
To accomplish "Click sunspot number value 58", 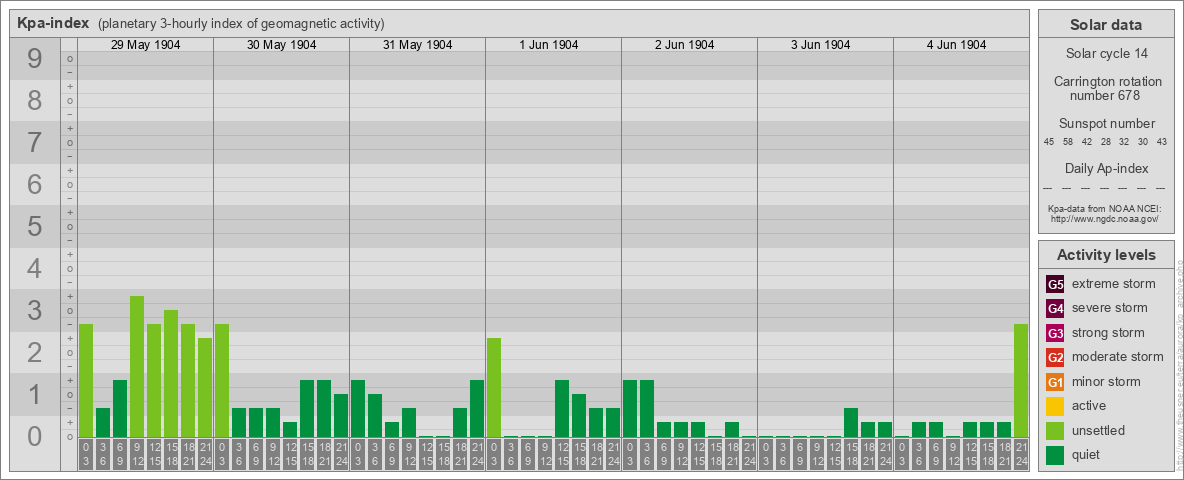I will (1068, 142).
